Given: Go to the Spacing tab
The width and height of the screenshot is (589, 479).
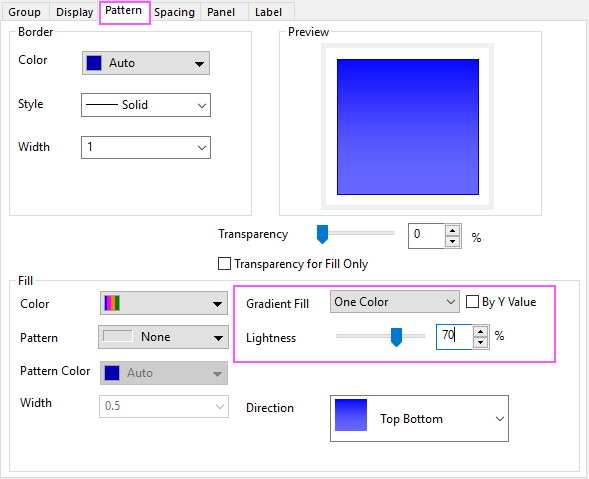Looking at the screenshot, I should click(x=174, y=12).
